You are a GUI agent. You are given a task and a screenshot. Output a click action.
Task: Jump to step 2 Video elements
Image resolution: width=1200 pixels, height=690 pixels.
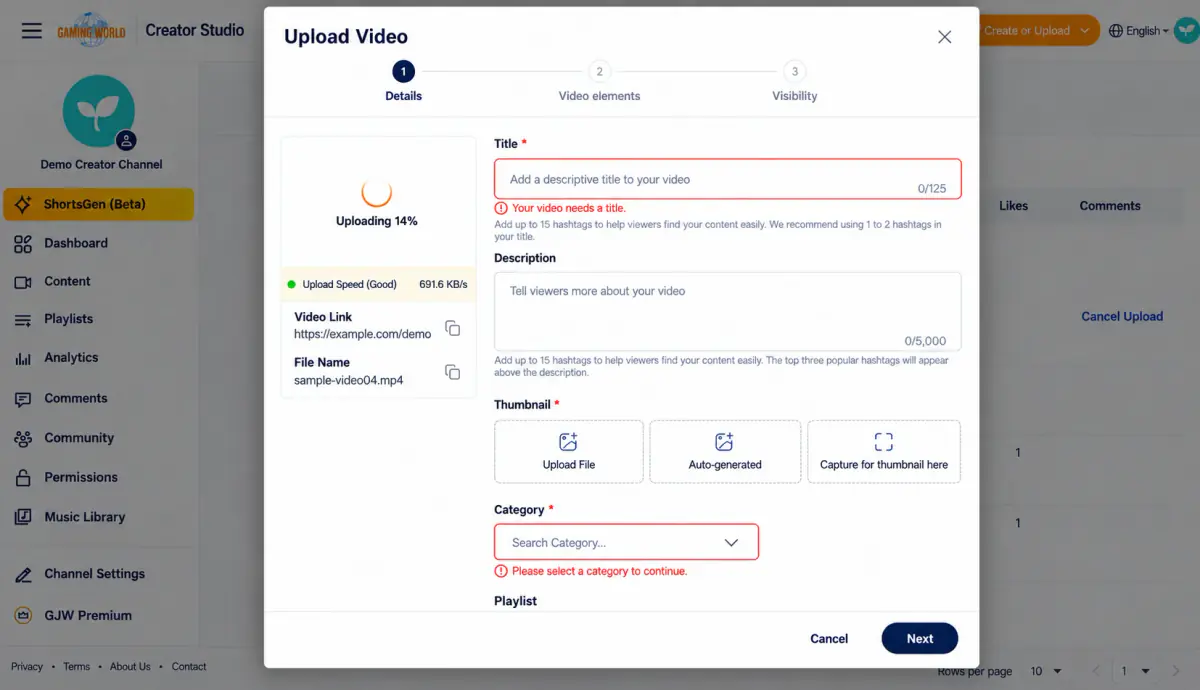tap(599, 81)
